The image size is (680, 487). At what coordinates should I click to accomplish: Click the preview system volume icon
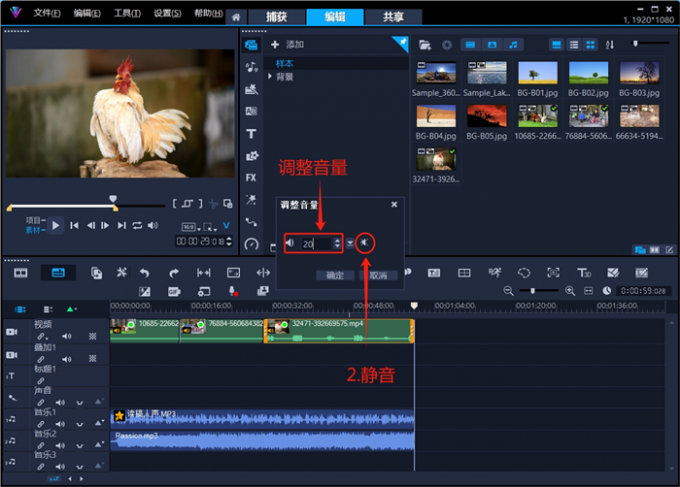click(x=153, y=226)
